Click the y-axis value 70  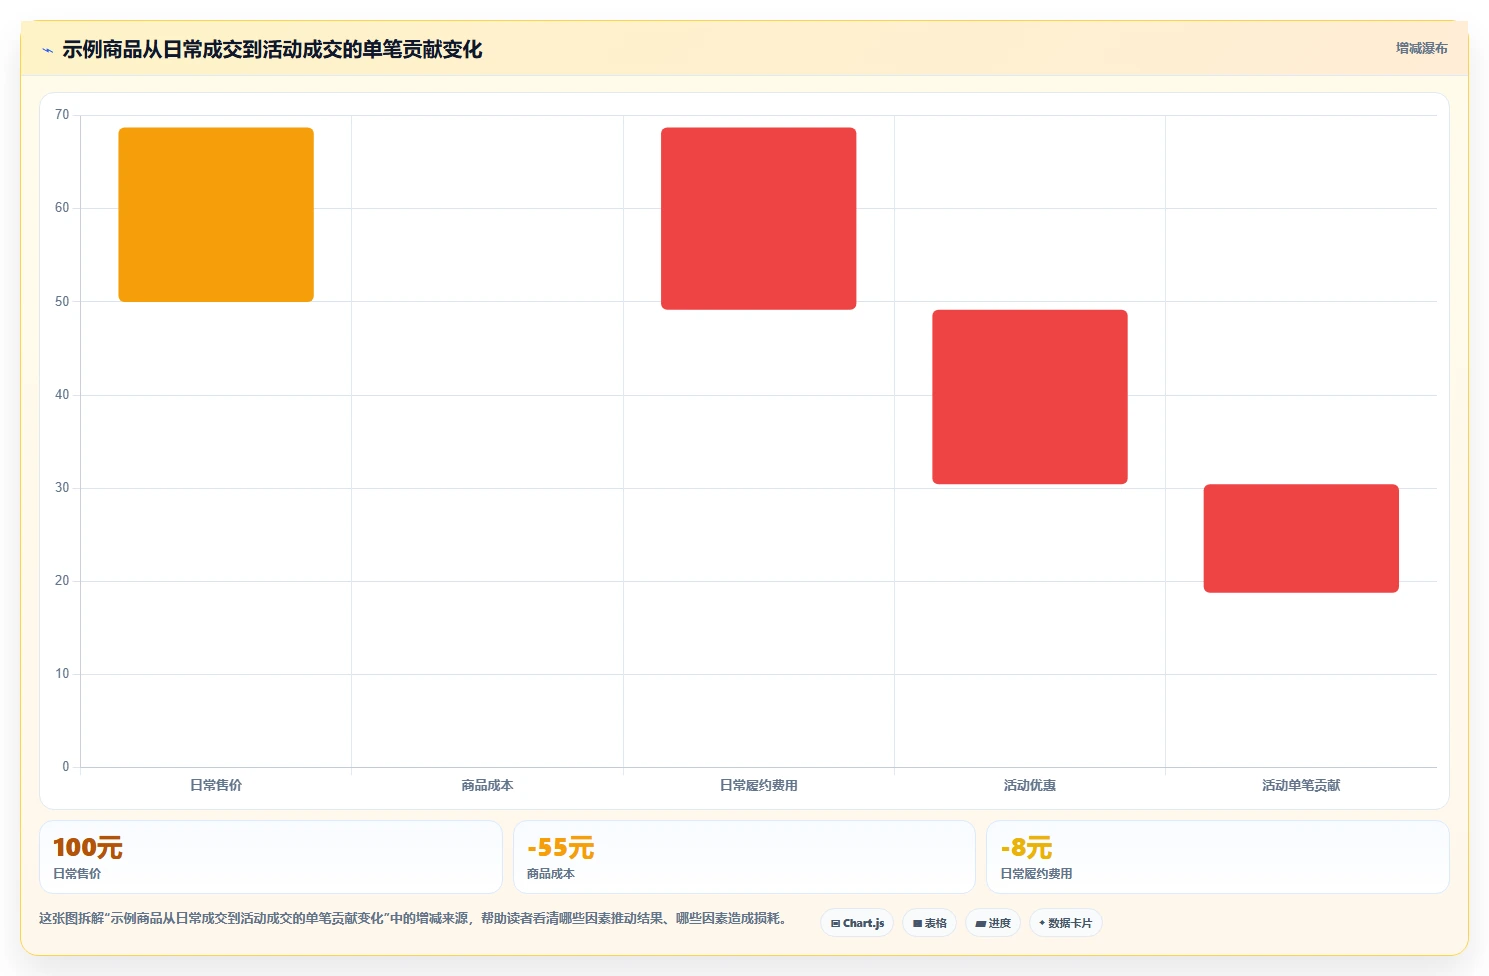62,115
